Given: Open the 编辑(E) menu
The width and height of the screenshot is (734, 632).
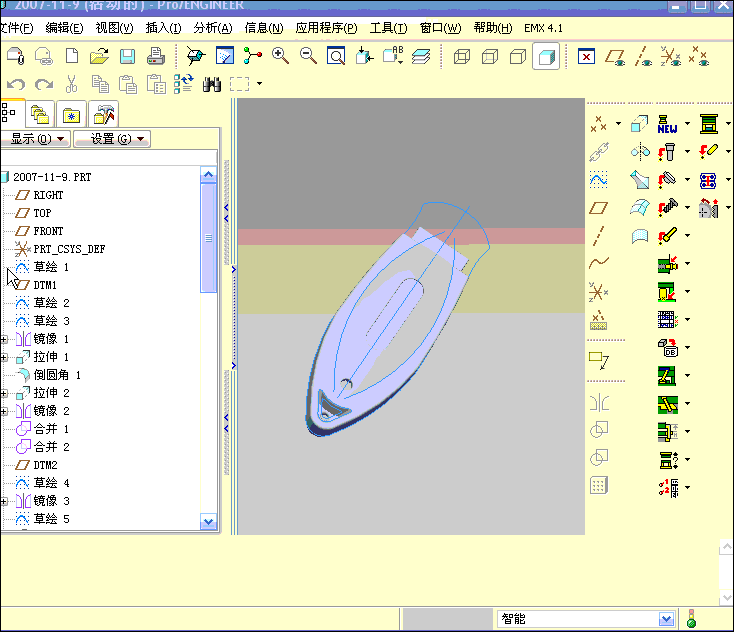Looking at the screenshot, I should click(x=64, y=28).
